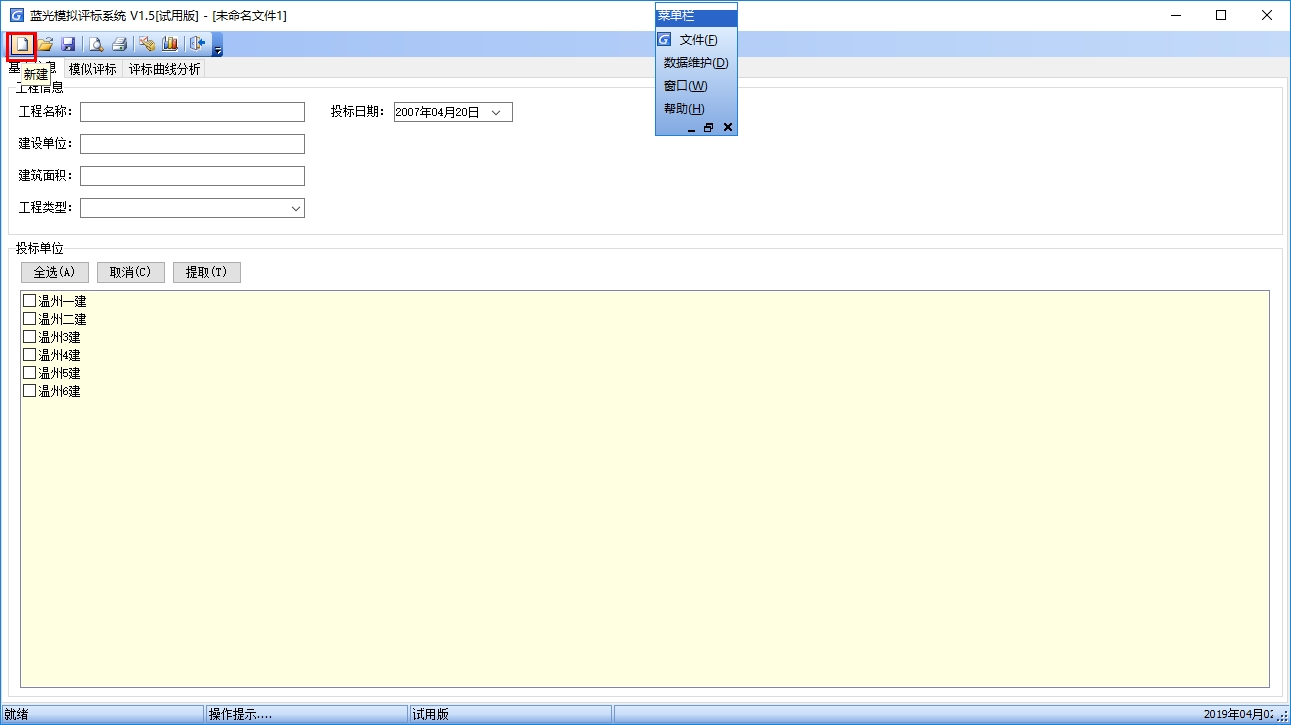Click the hand-with-checkmark toolbar icon
The image size is (1291, 725).
click(147, 44)
